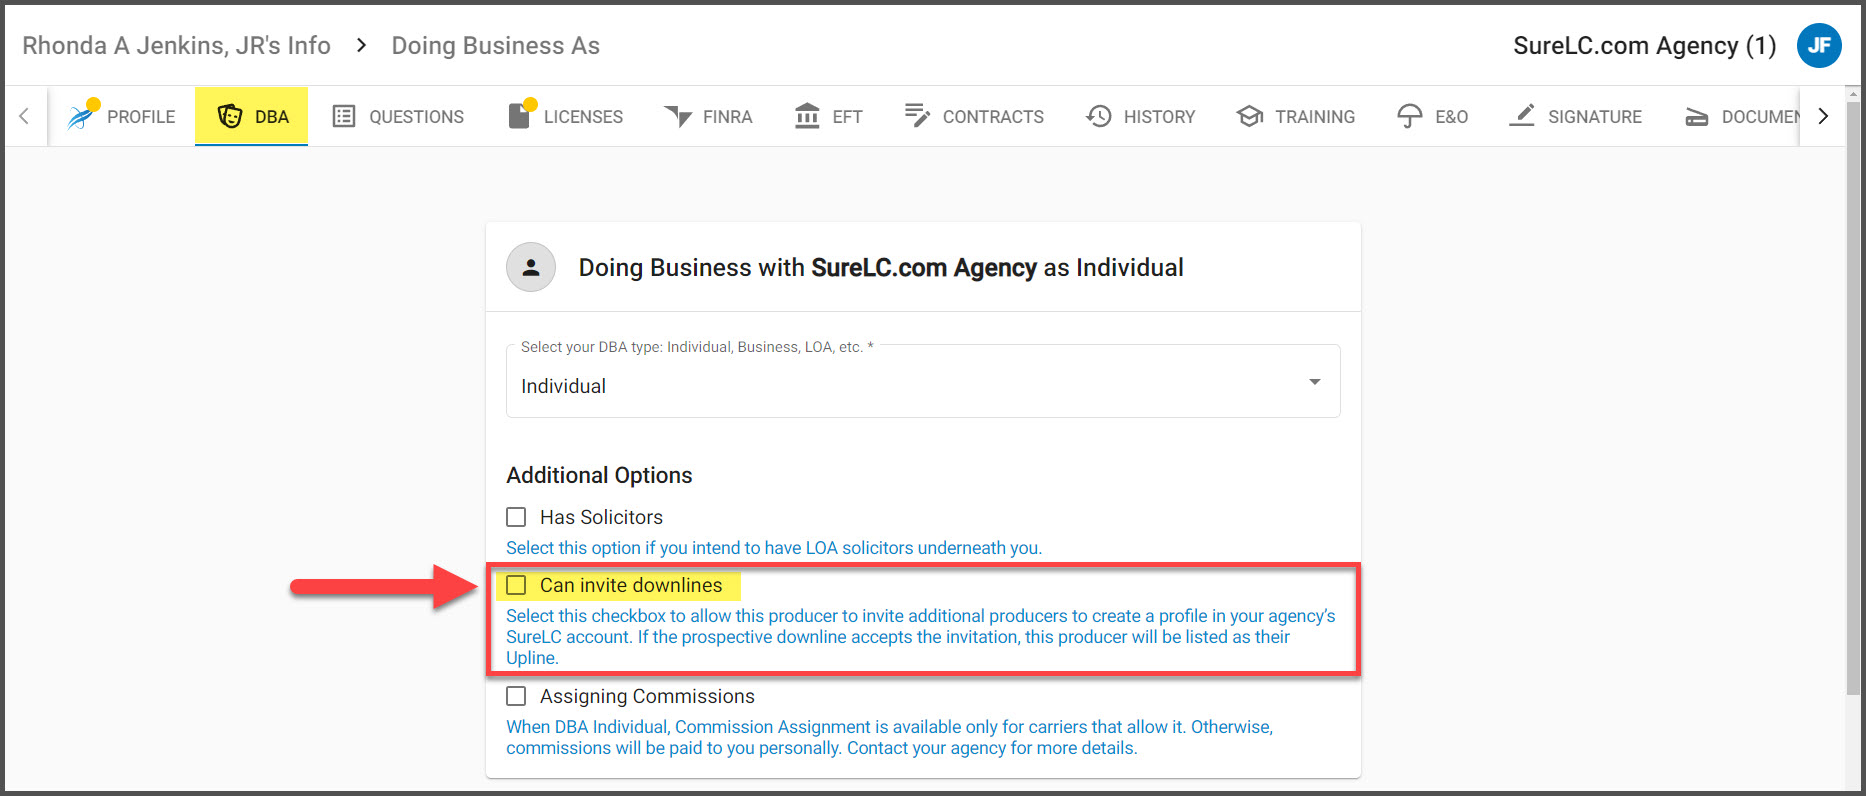The height and width of the screenshot is (796, 1866).
Task: Click the Signature pen icon
Action: [x=1522, y=115]
